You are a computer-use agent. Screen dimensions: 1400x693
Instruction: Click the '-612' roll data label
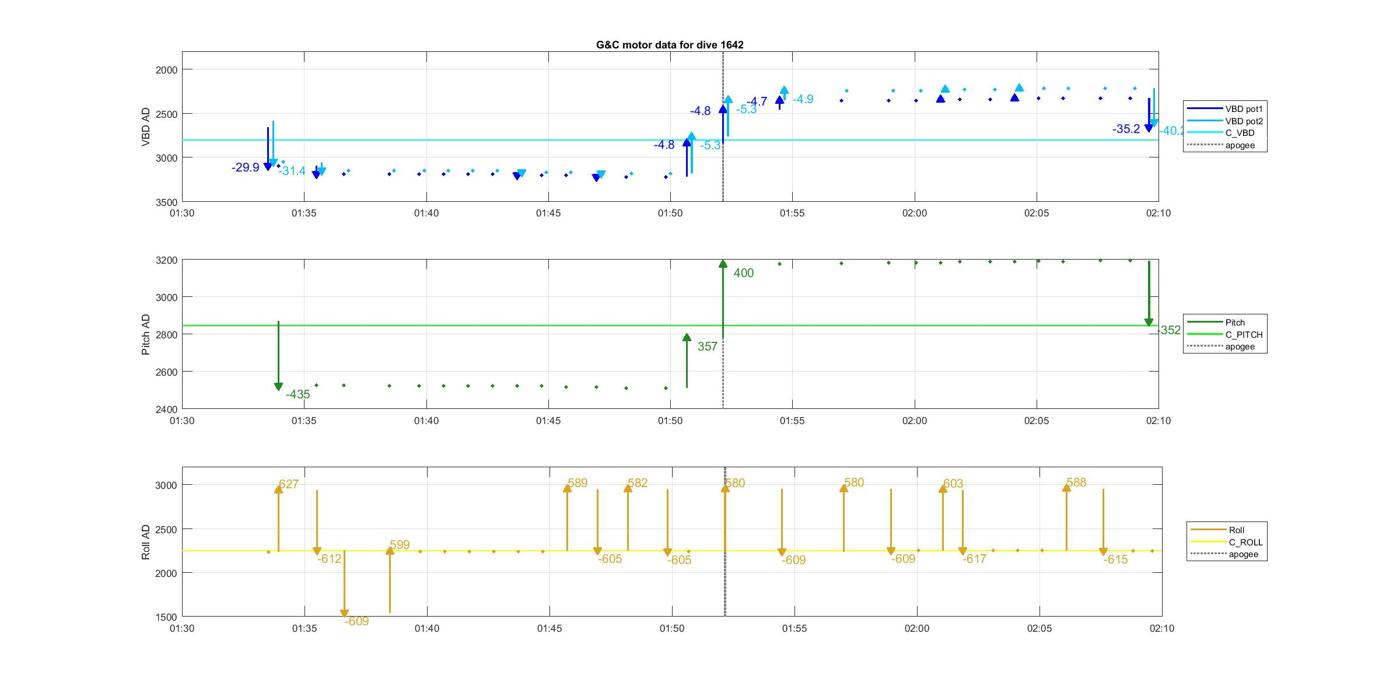(x=330, y=559)
